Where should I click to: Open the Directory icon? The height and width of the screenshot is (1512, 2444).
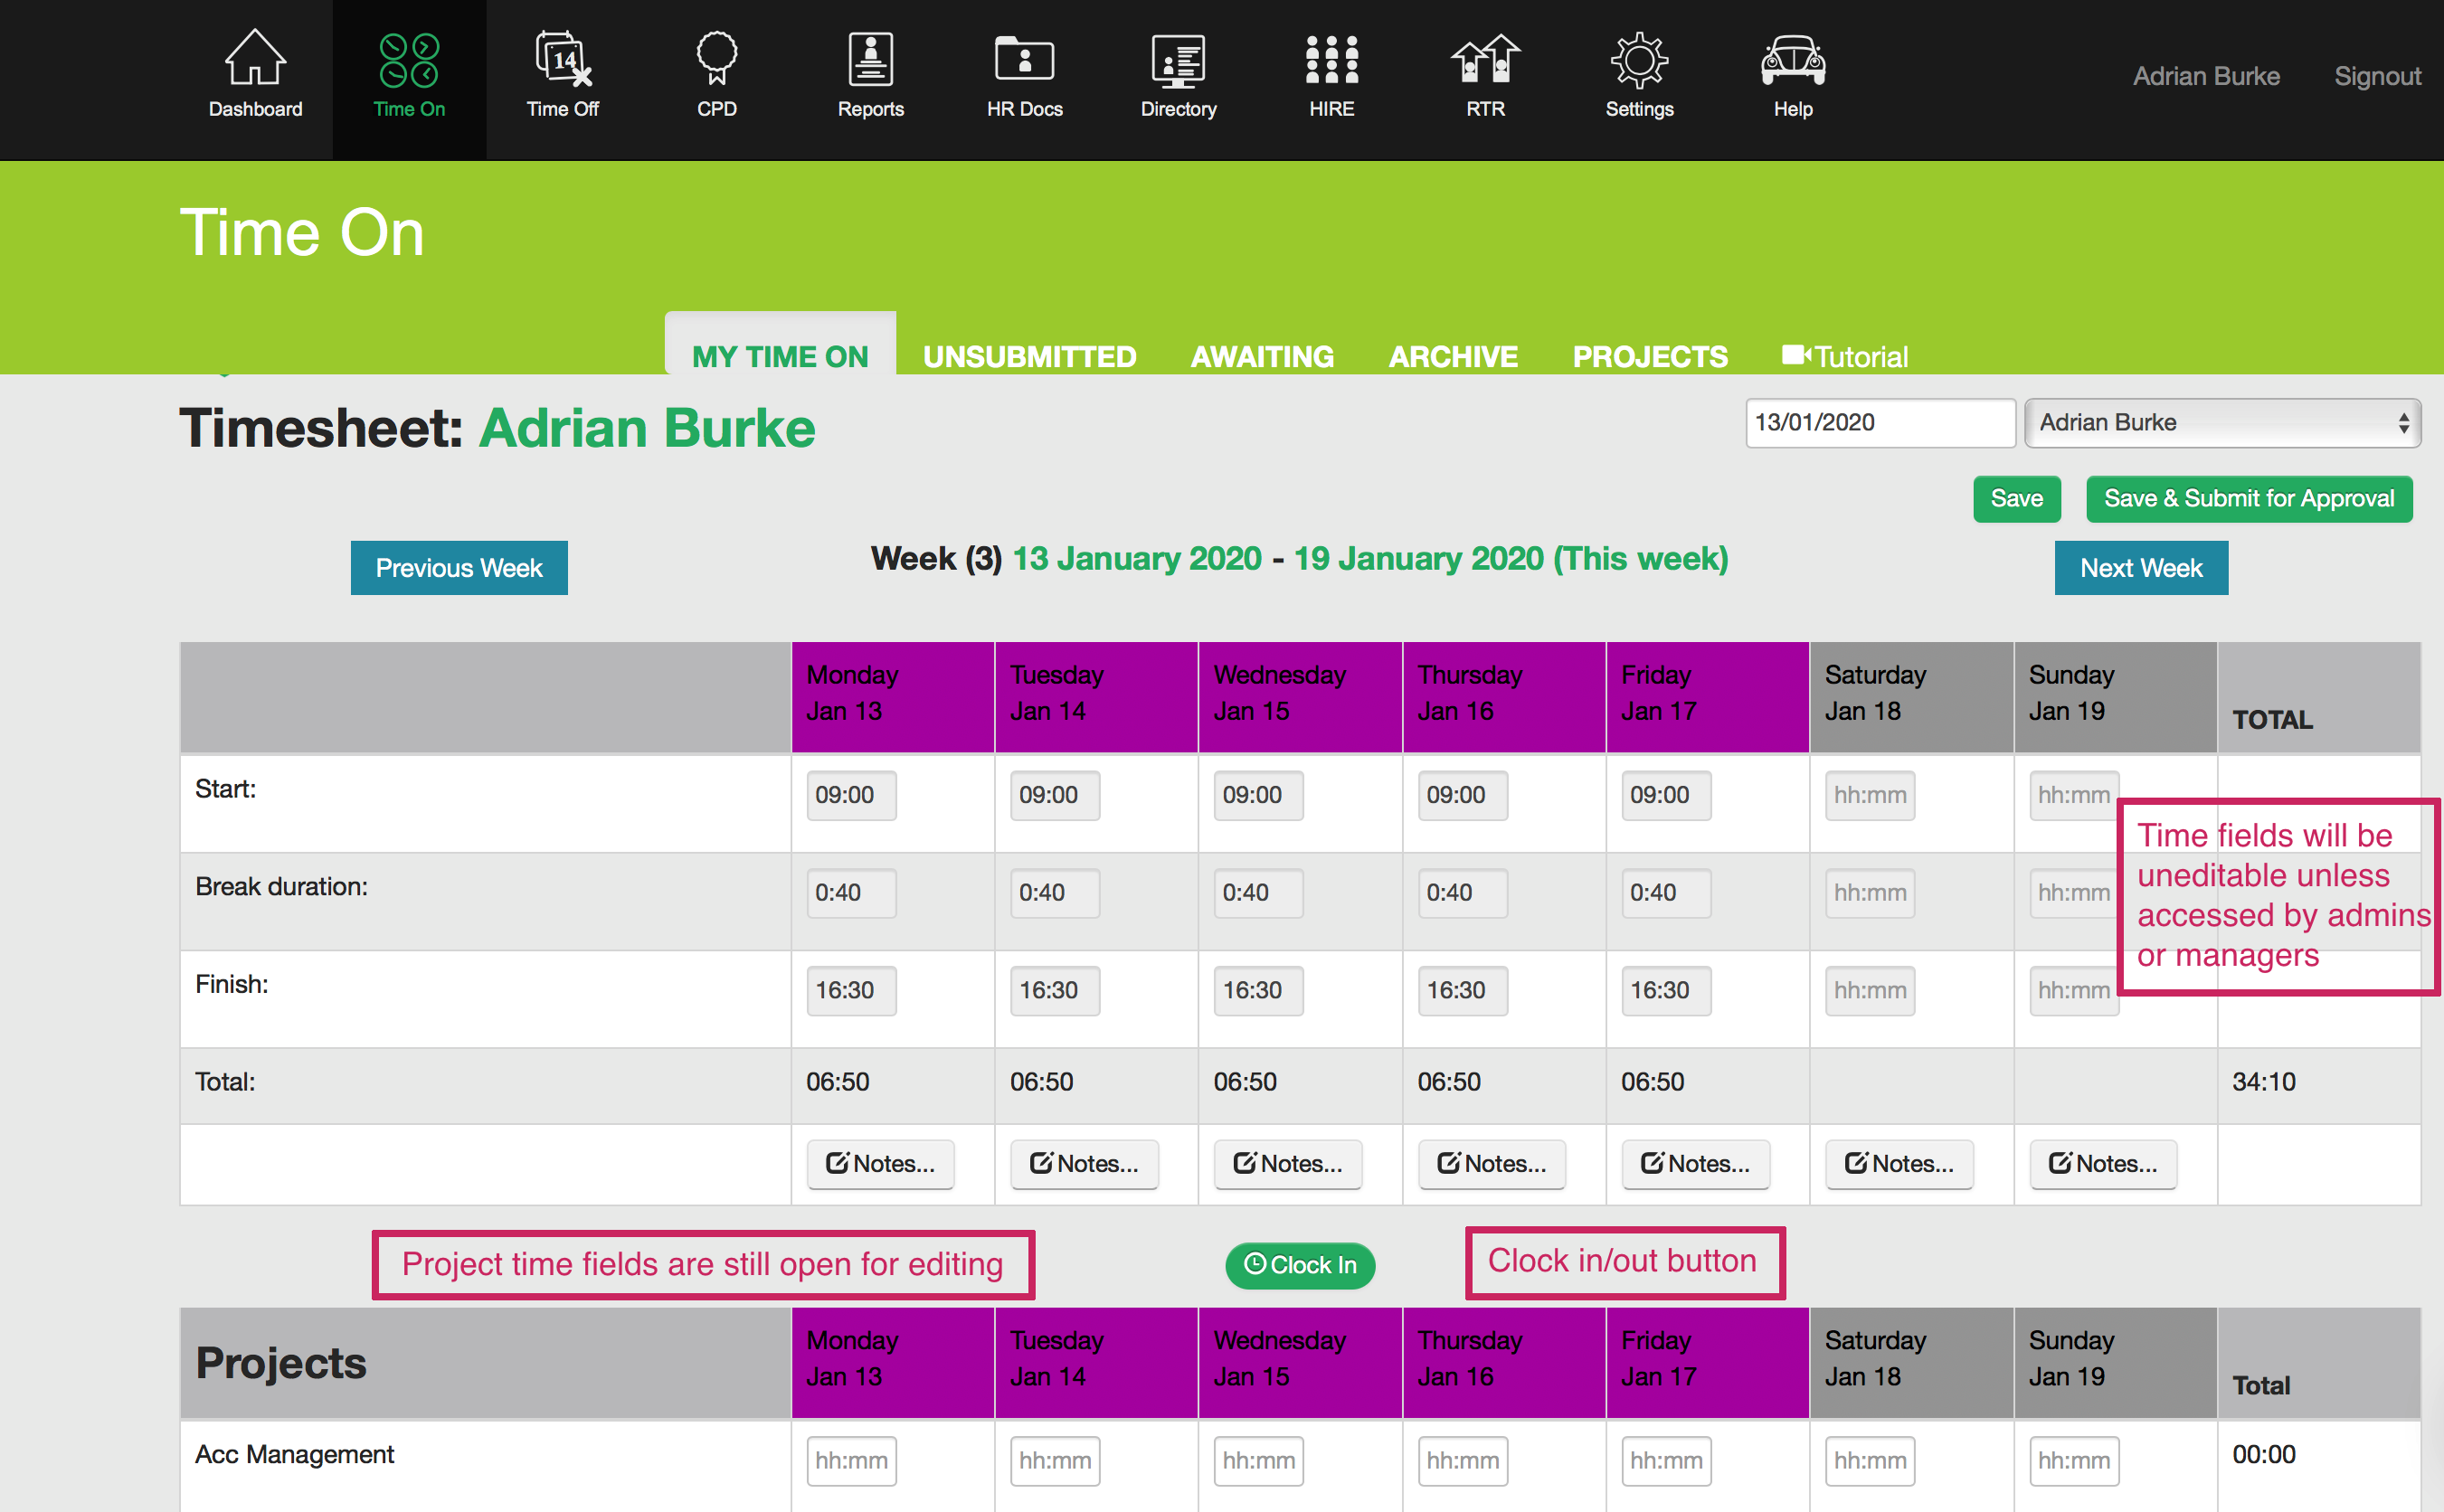[x=1178, y=60]
